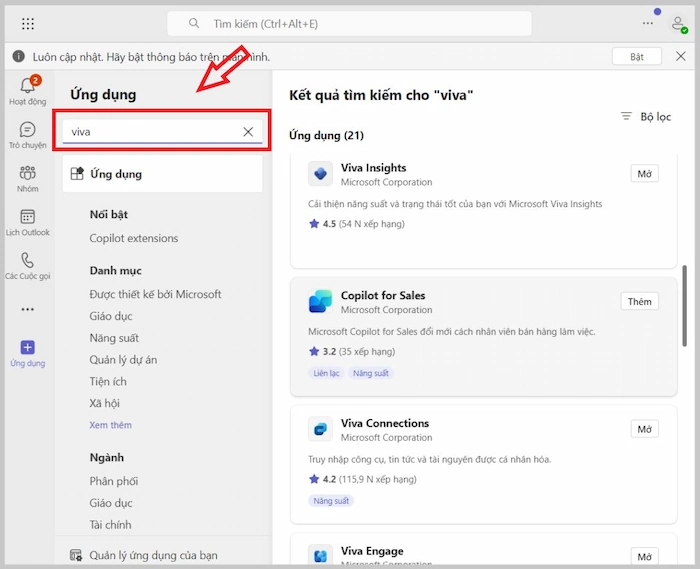
Task: Show more apps via sidebar ellipsis
Action: (28, 309)
